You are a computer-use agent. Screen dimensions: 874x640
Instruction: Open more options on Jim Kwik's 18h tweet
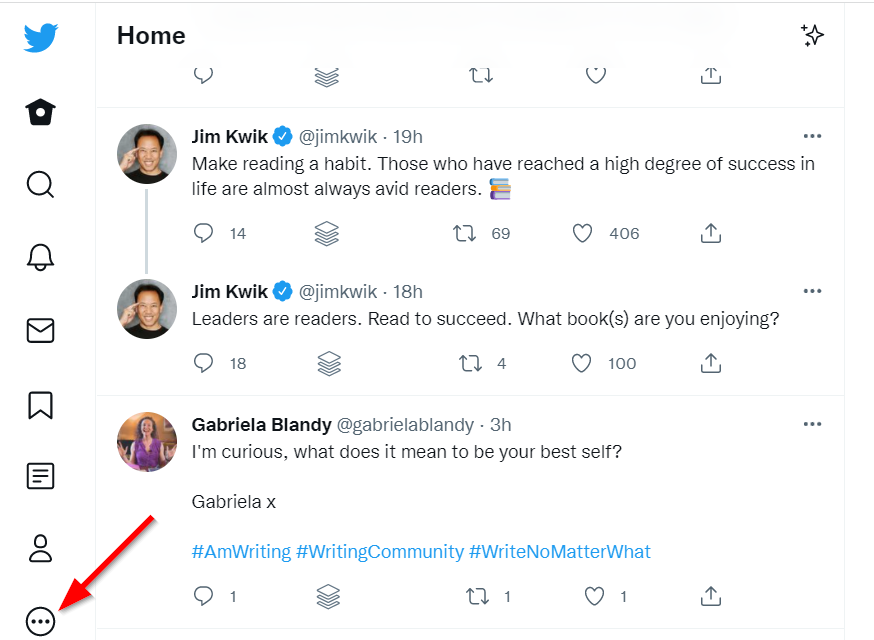(x=812, y=291)
